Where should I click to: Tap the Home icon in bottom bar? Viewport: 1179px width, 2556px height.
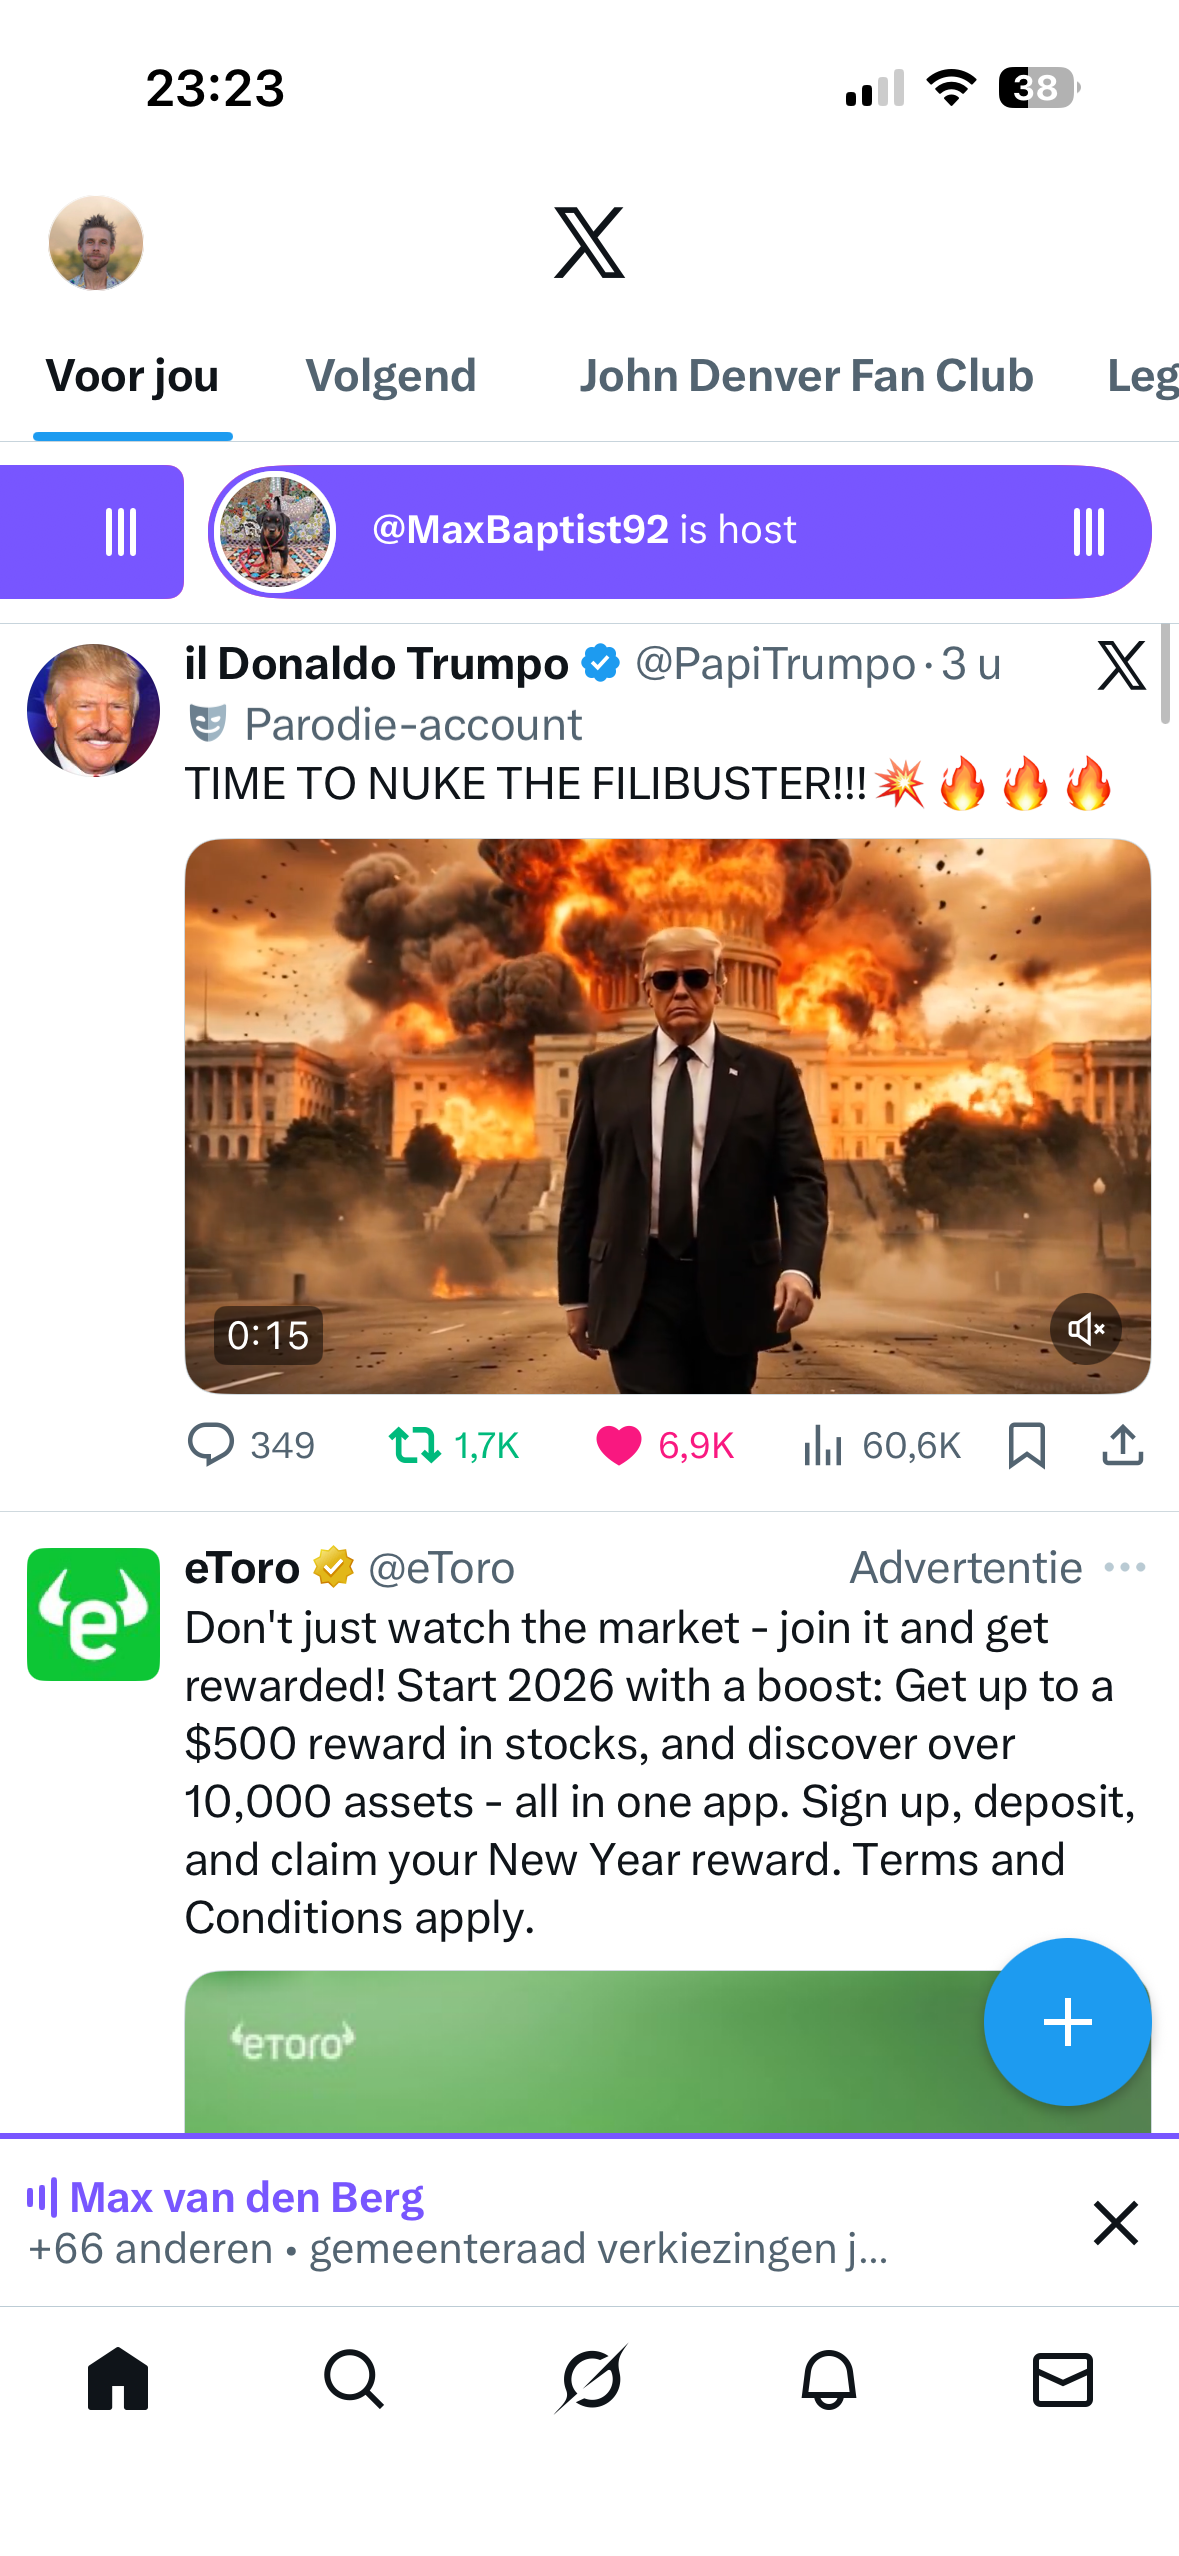coord(118,2379)
